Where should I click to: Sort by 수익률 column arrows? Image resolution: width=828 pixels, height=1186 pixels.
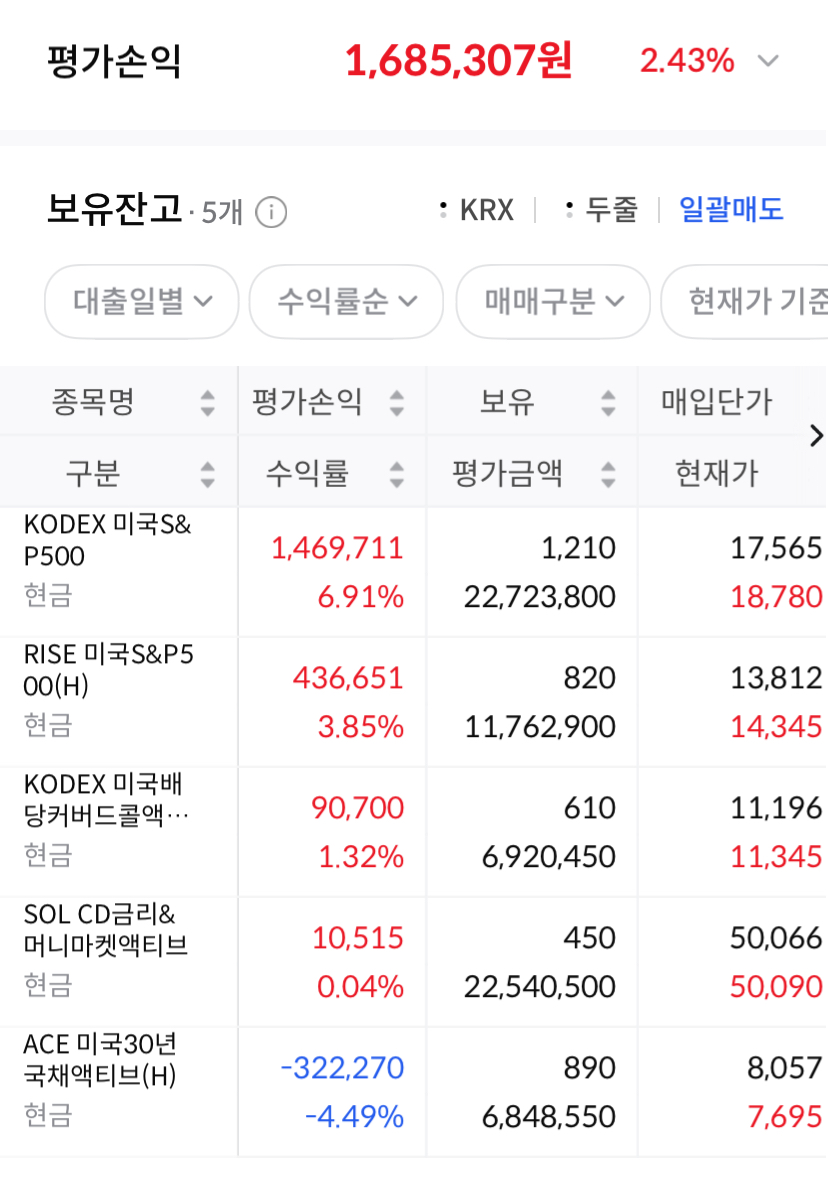tap(396, 474)
